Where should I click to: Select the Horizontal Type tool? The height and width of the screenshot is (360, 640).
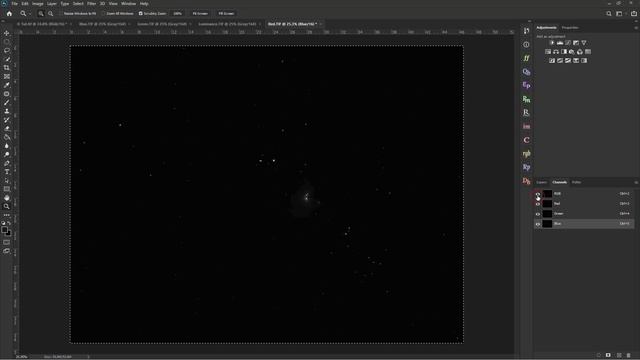click(x=7, y=171)
